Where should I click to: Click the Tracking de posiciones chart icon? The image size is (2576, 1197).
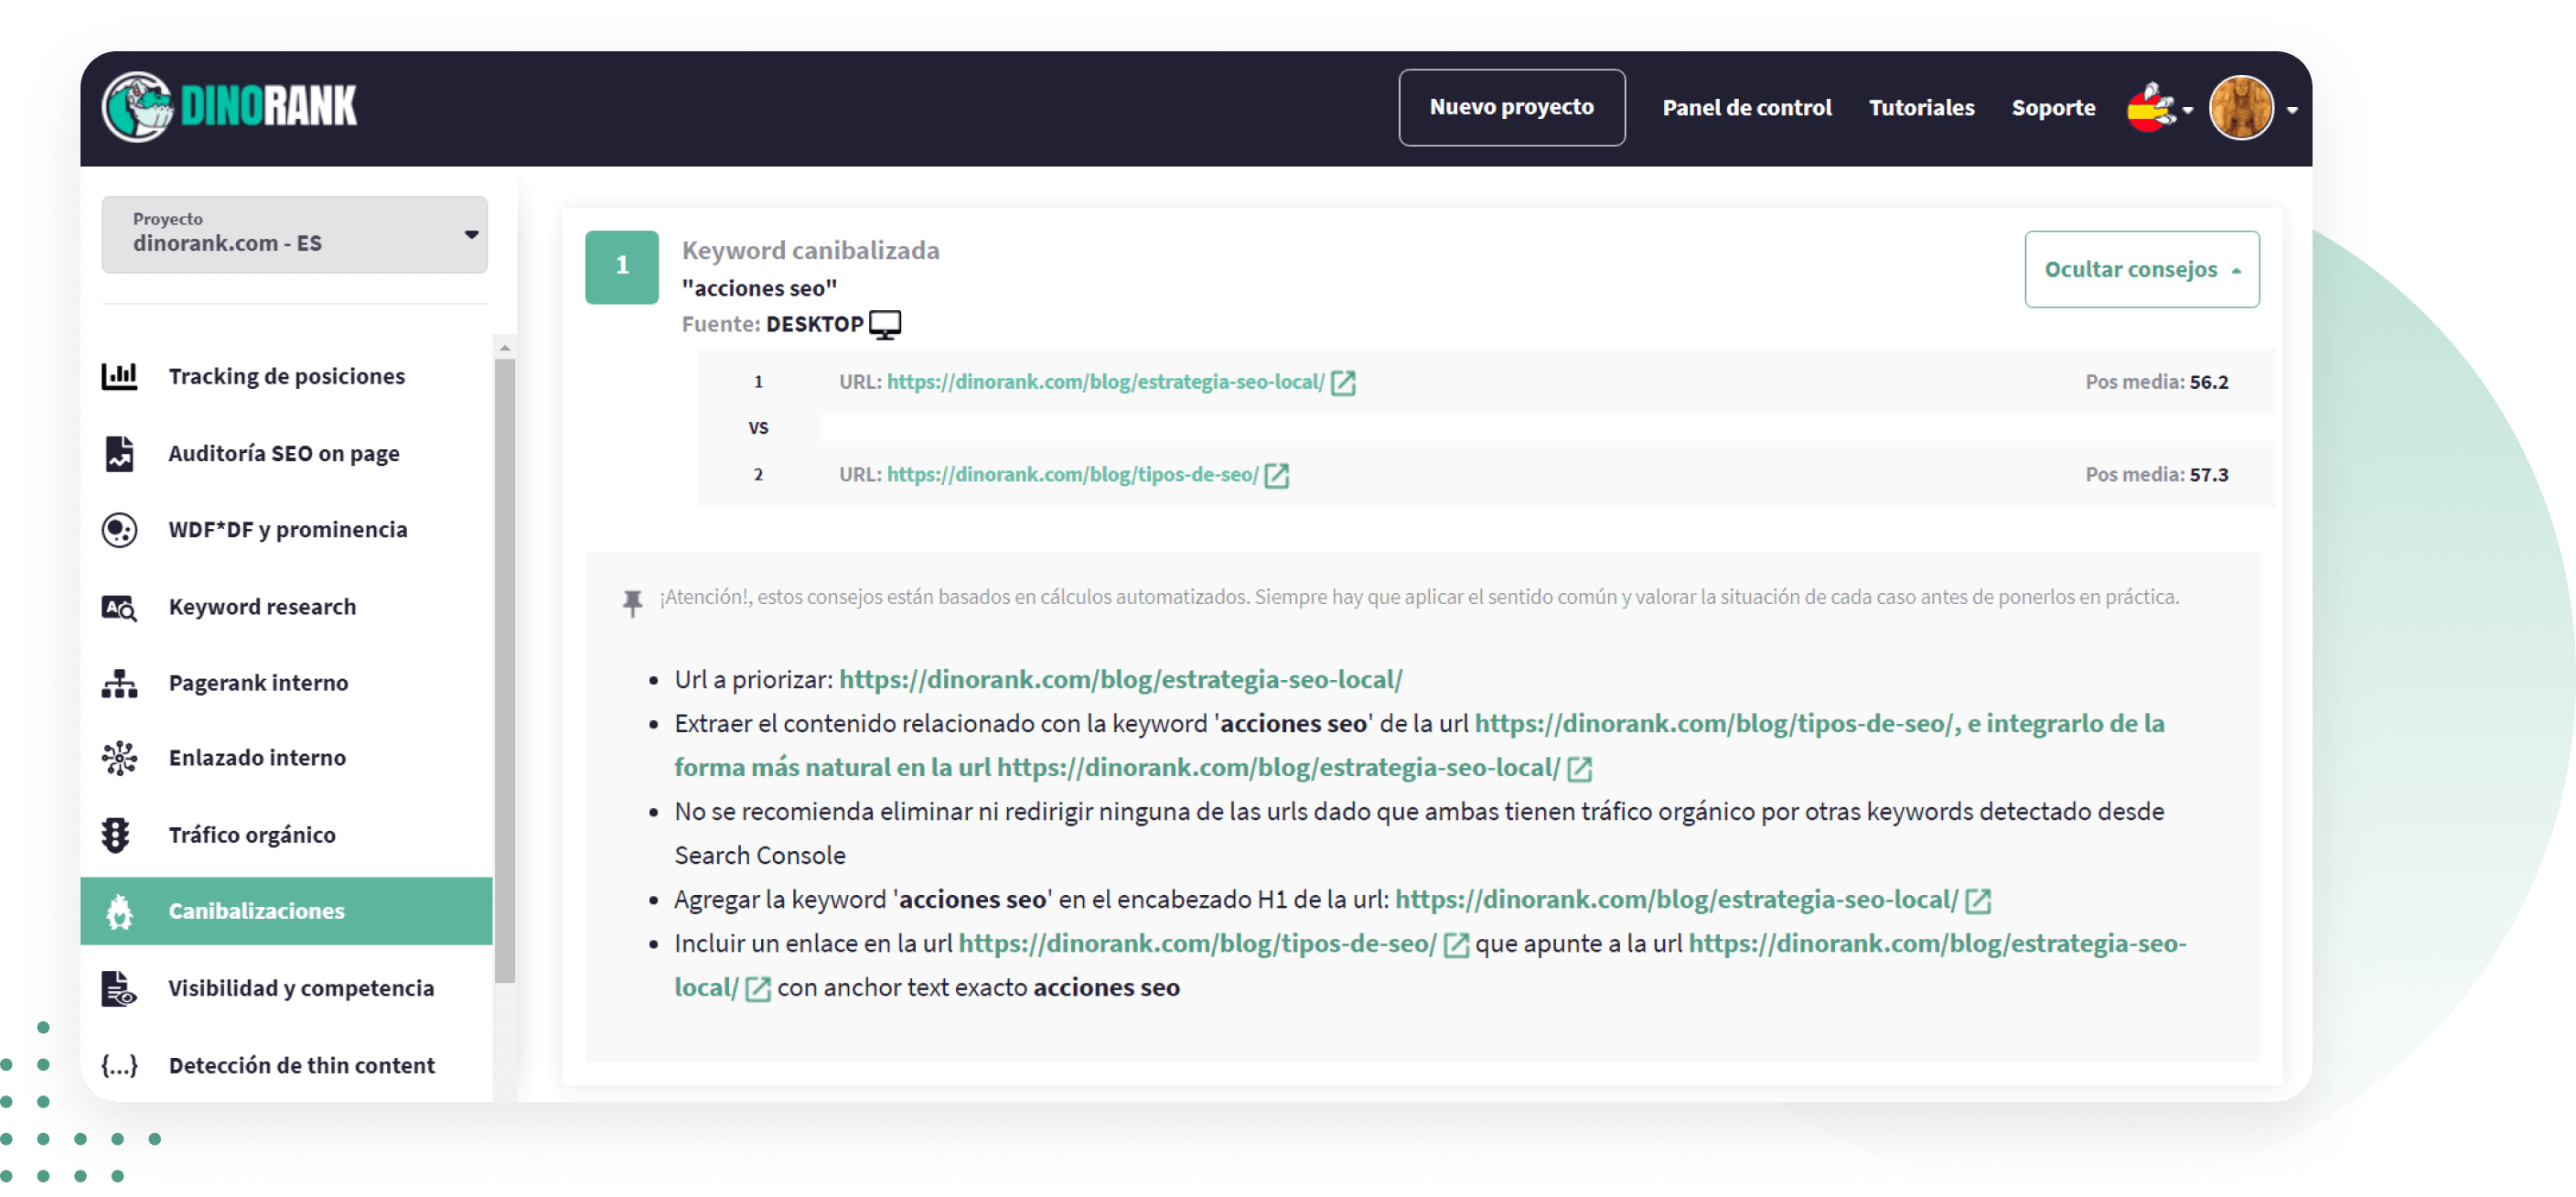coord(119,376)
